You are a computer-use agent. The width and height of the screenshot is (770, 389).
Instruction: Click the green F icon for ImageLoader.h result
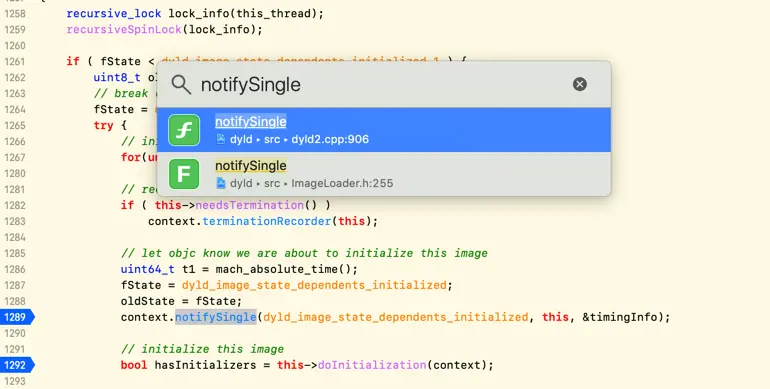point(184,174)
